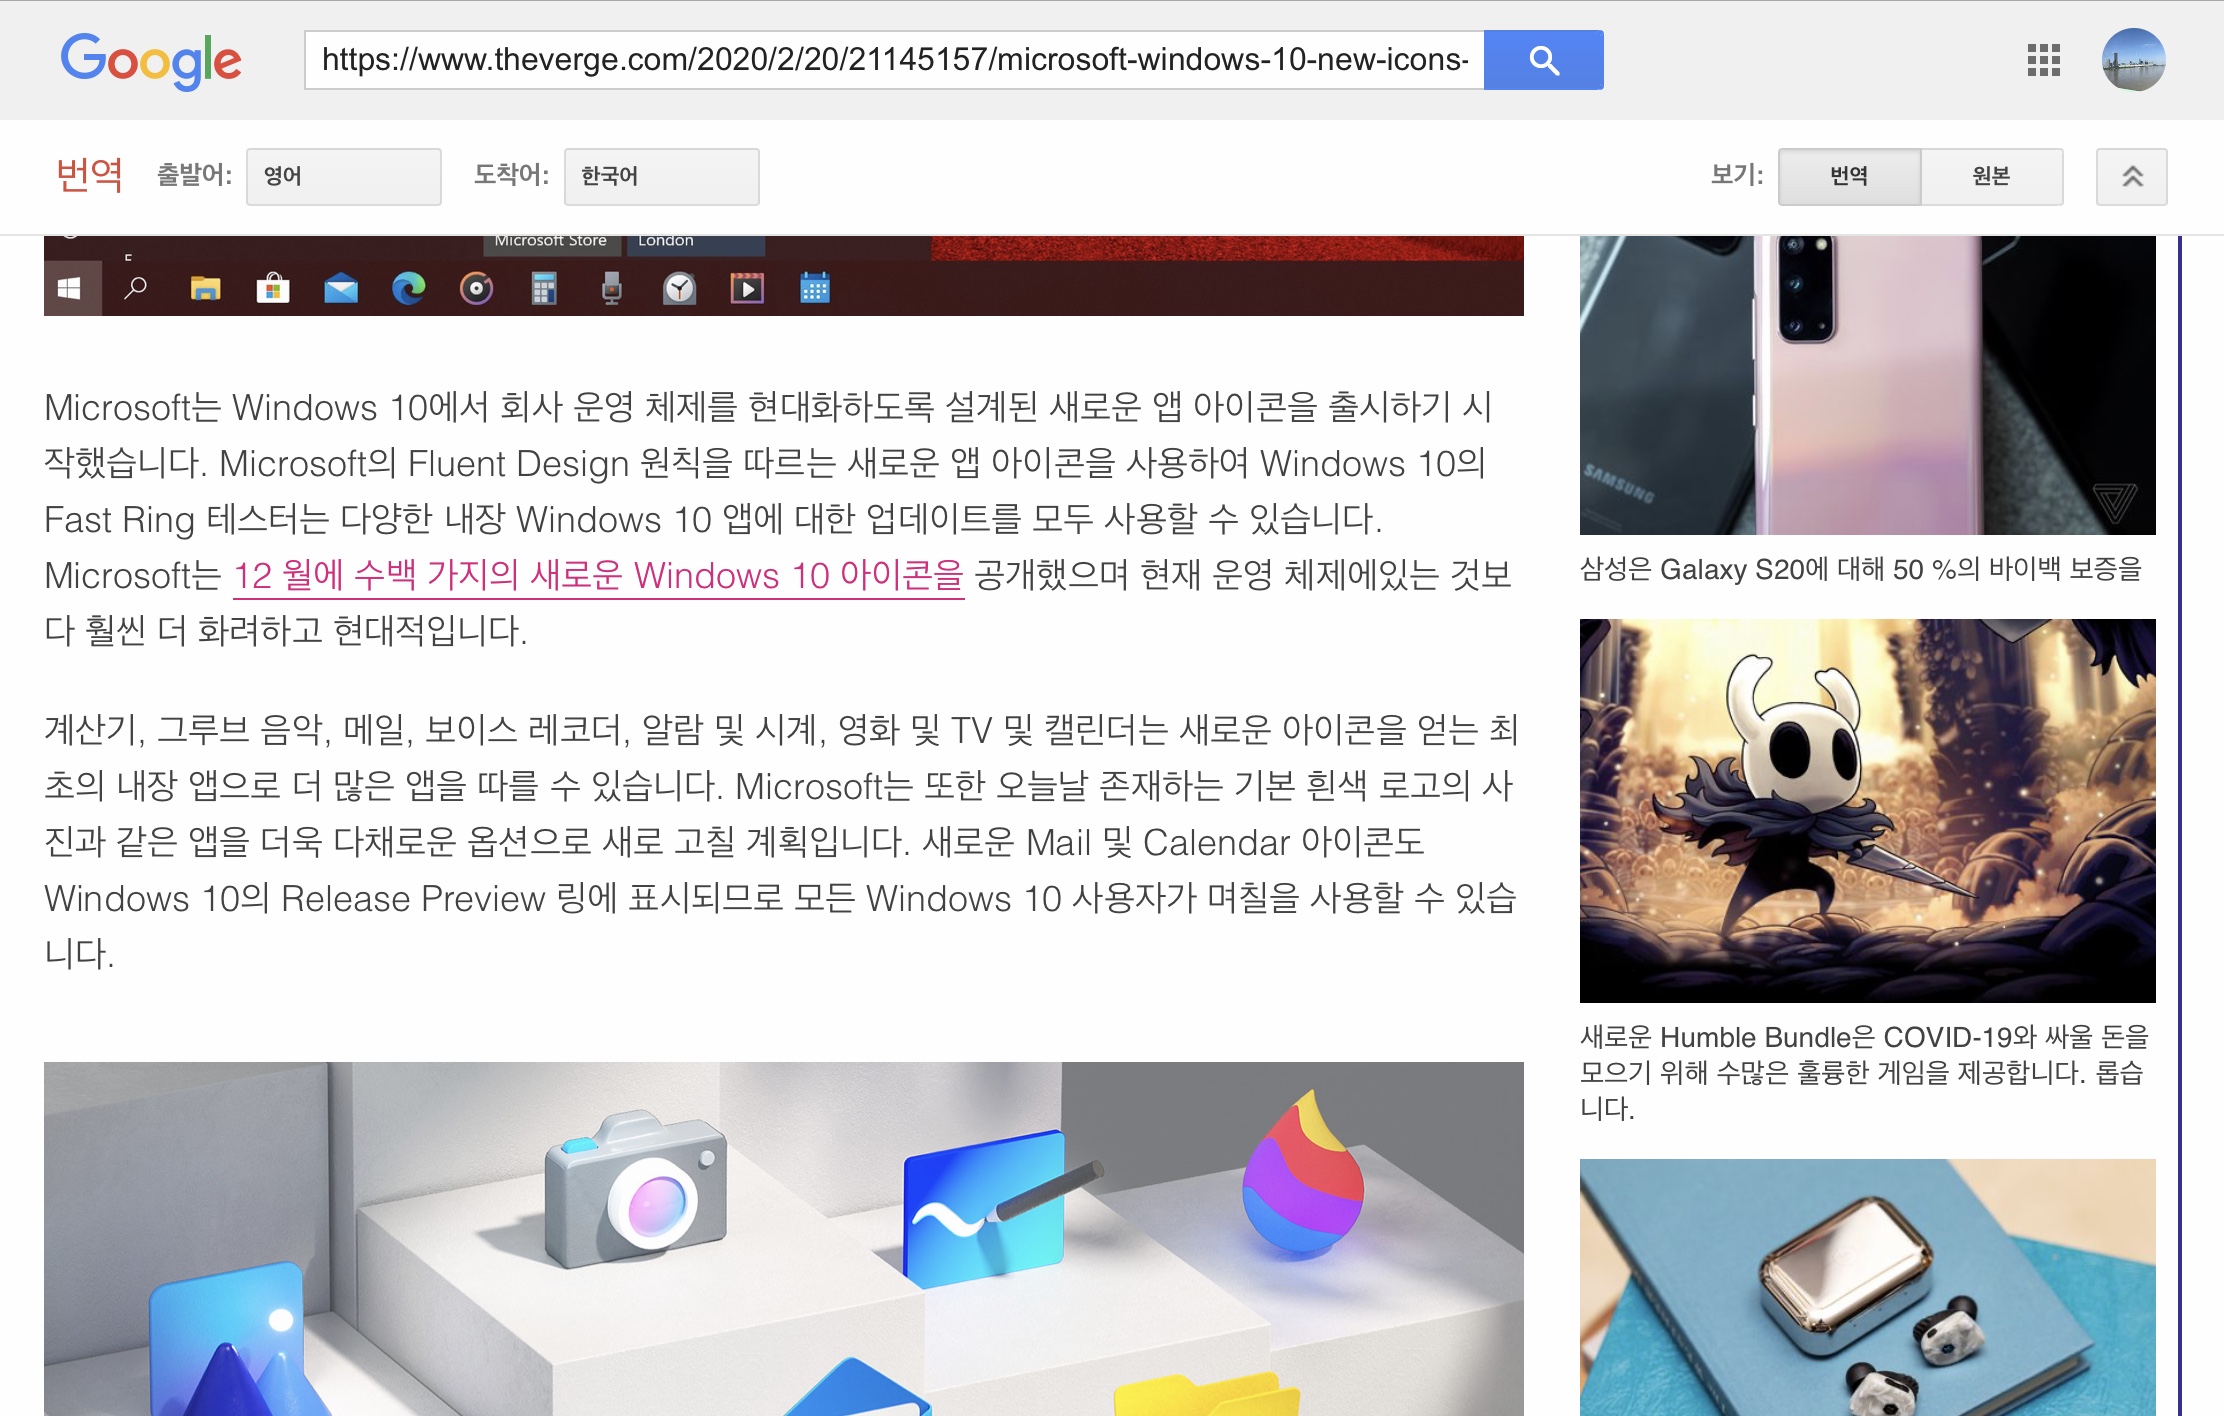Click the Mail envelope icon in image
The width and height of the screenshot is (2224, 1416).
341,289
